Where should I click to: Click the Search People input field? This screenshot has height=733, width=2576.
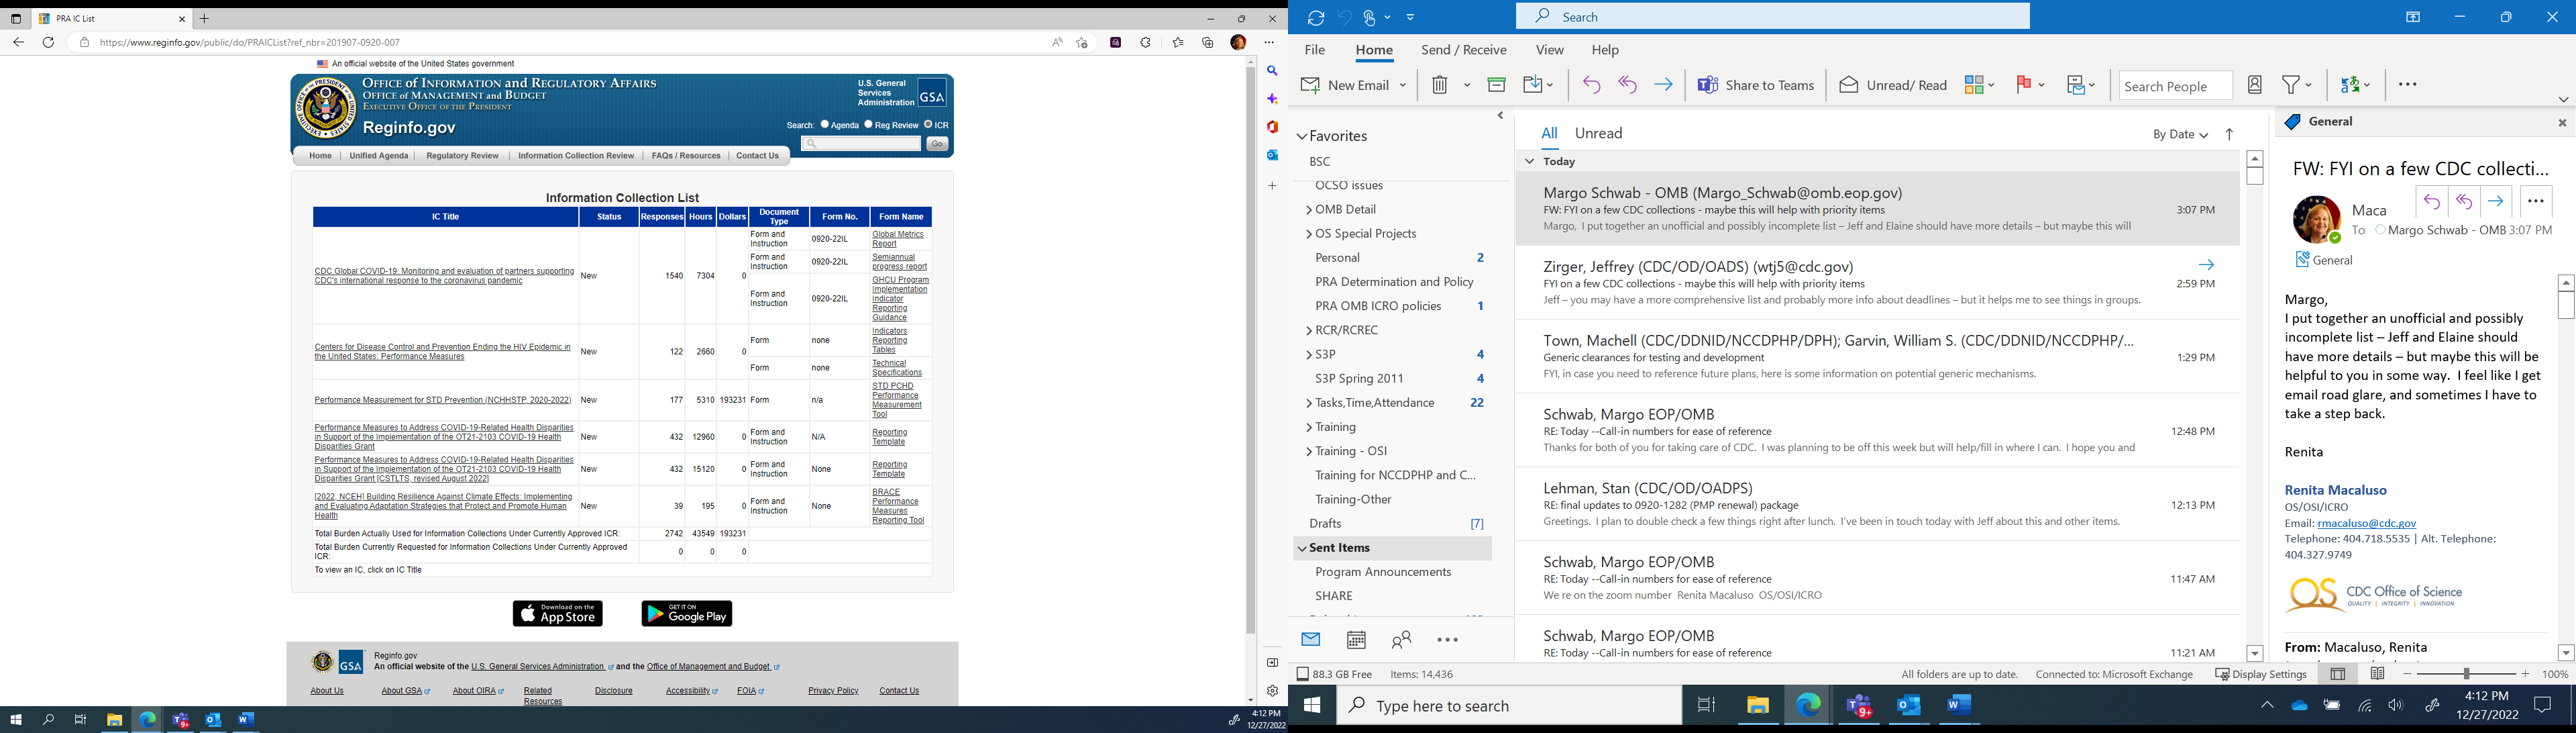pyautogui.click(x=2174, y=86)
